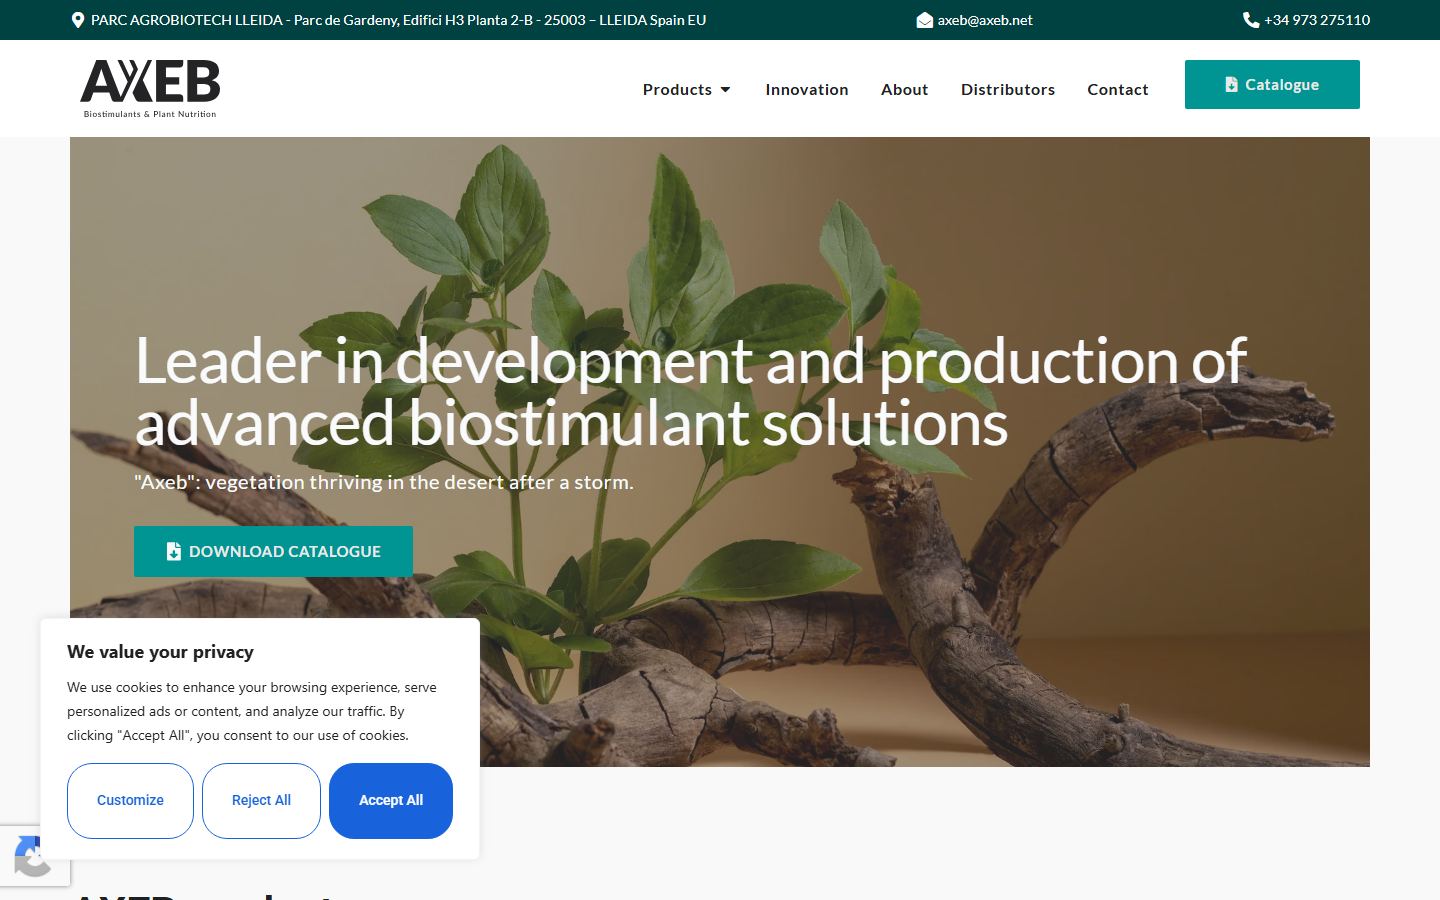Click the "Biostimulants & Plant Nutrition" logo tagline

[150, 114]
